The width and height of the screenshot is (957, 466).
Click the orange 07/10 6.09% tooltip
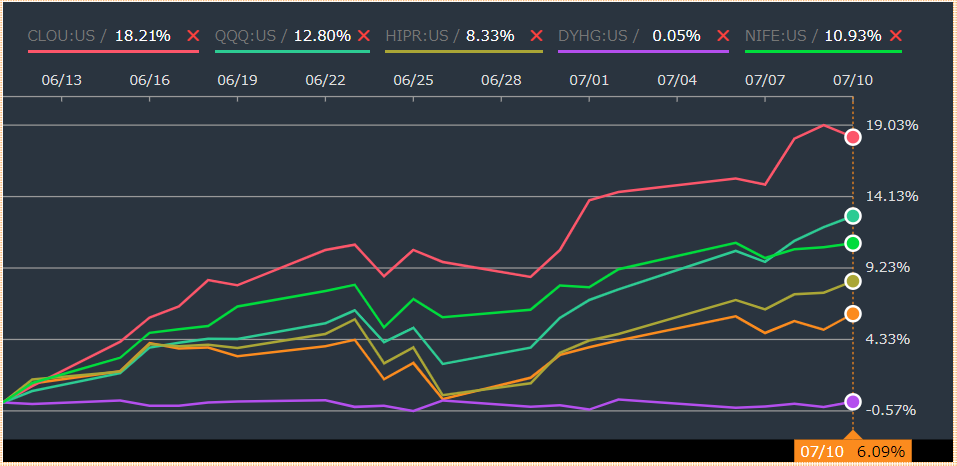coord(853,451)
